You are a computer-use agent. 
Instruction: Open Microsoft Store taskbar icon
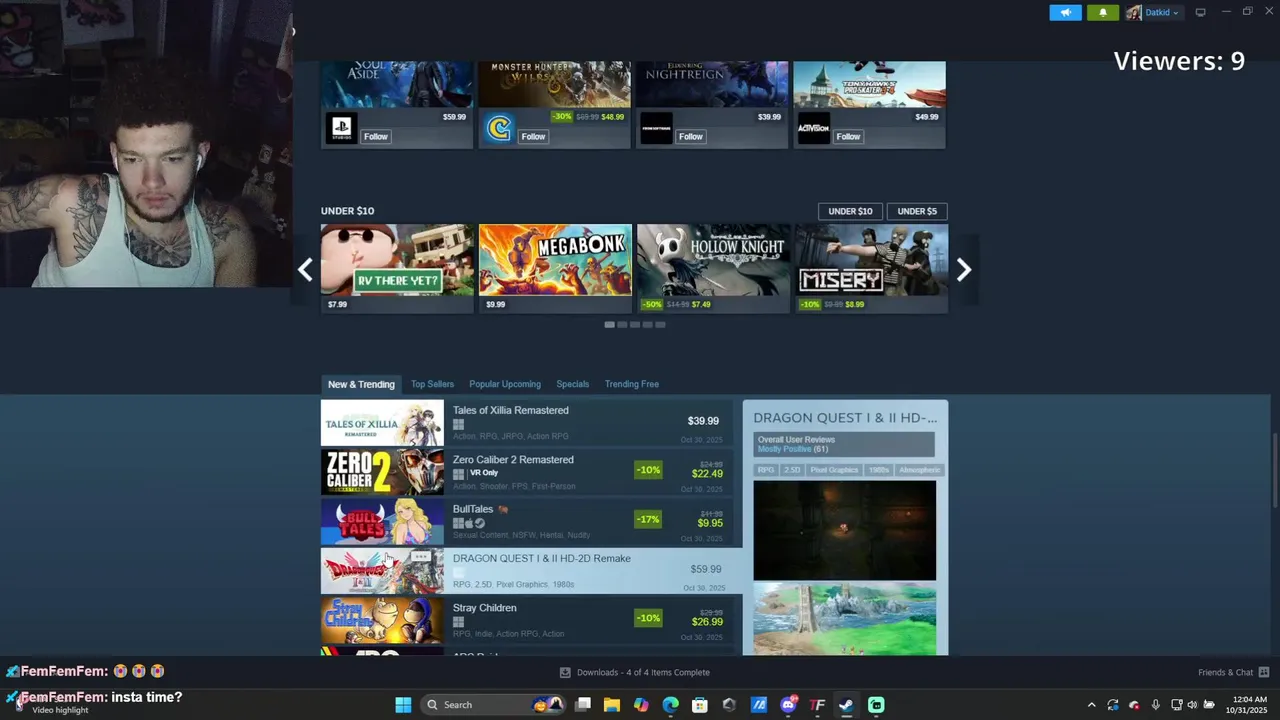click(x=700, y=705)
